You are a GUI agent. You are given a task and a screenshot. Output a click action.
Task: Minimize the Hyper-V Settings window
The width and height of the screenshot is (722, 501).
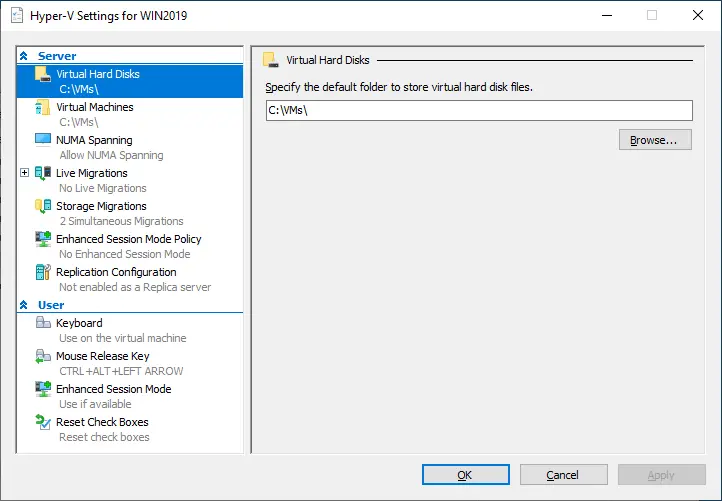tap(607, 15)
